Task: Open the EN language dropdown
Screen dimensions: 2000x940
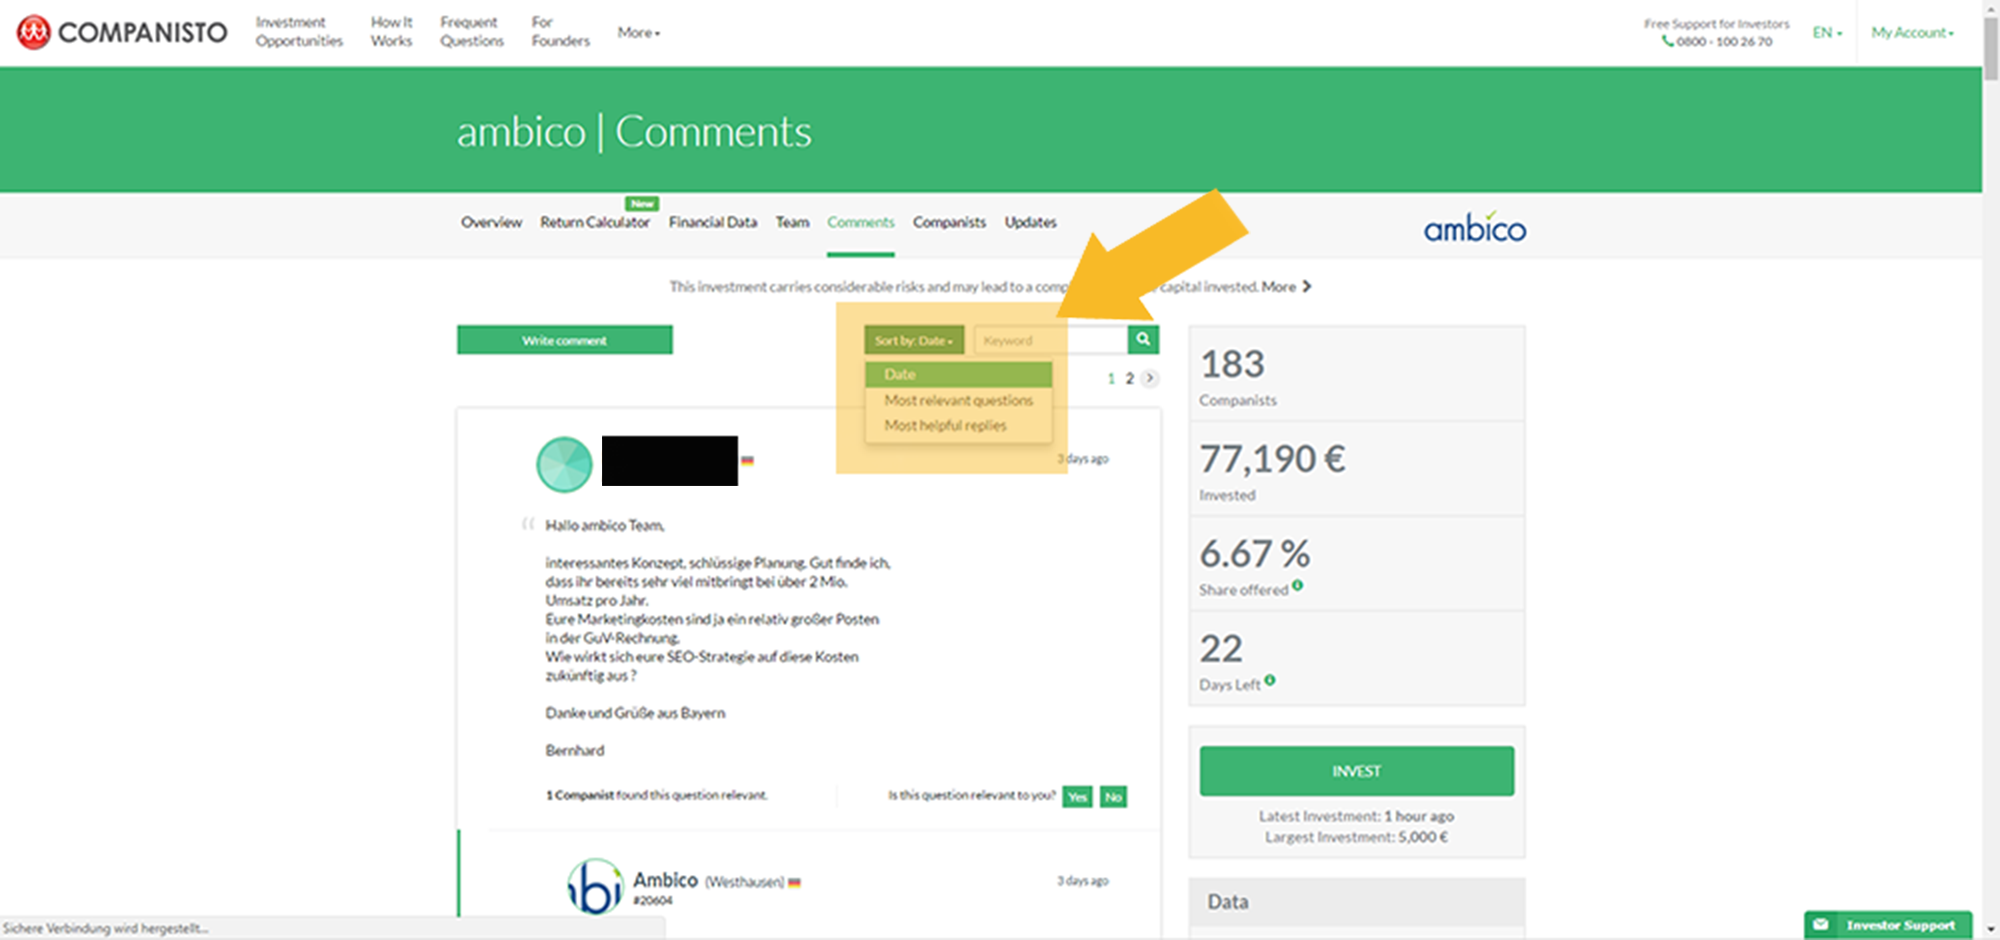Action: (1827, 32)
